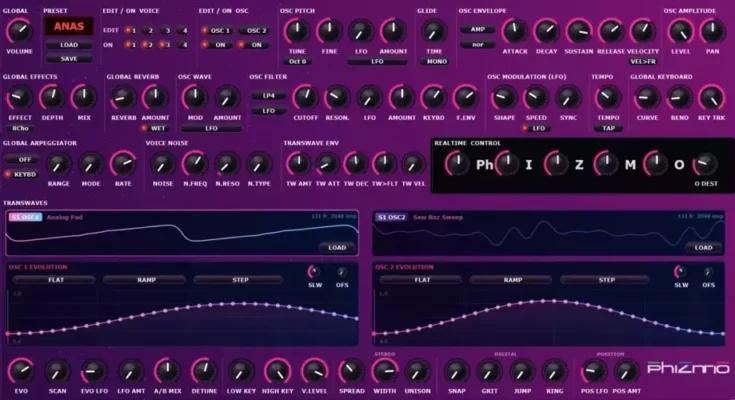Open the LP4 filter type selector
Viewport: 735px width, 400px height.
[269, 96]
